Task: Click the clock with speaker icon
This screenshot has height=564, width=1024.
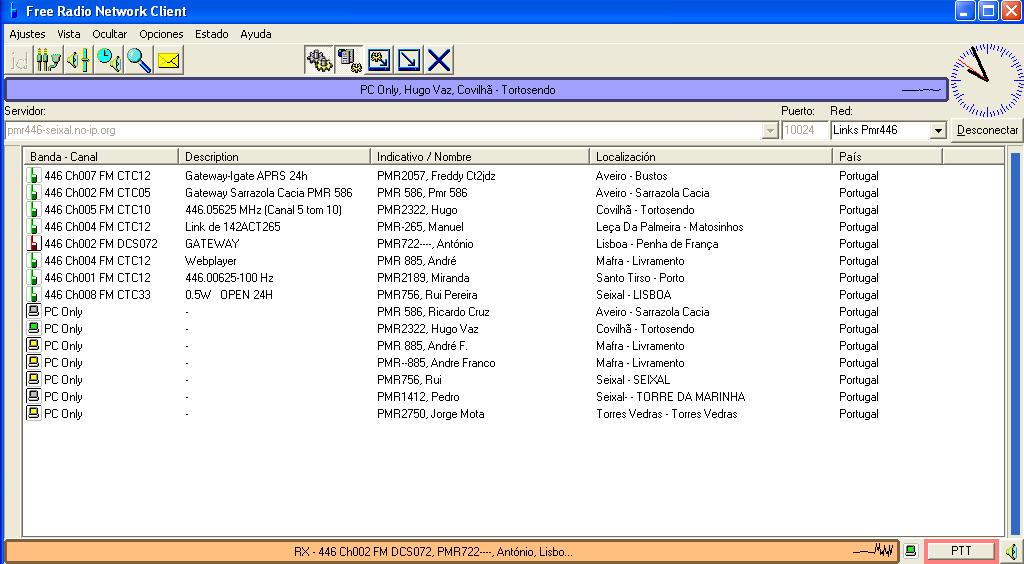Action: [109, 61]
